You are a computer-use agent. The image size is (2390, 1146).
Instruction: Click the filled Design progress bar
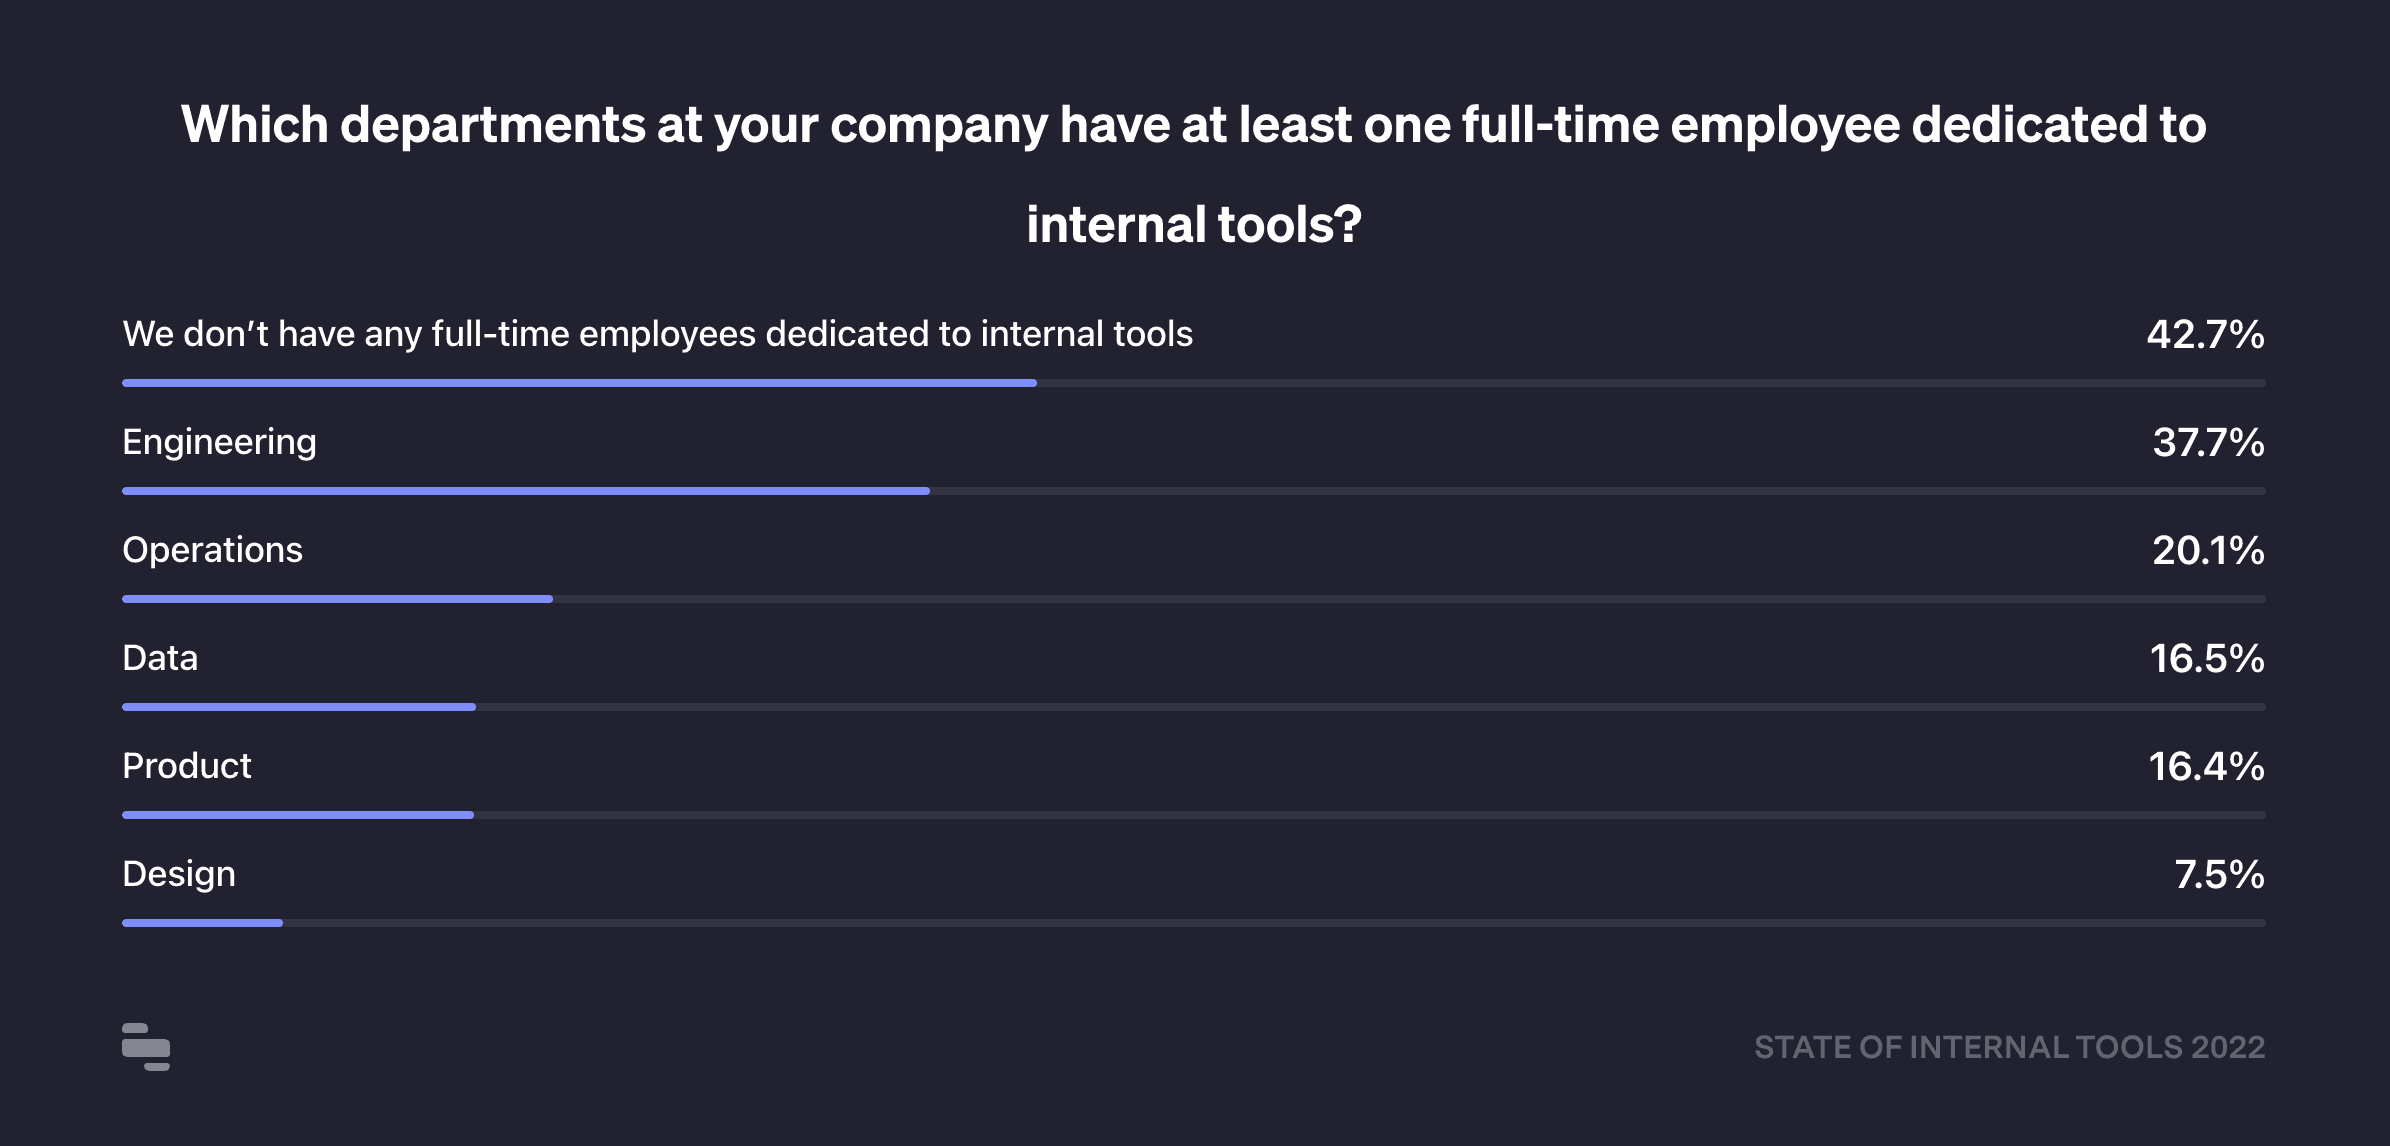[202, 923]
